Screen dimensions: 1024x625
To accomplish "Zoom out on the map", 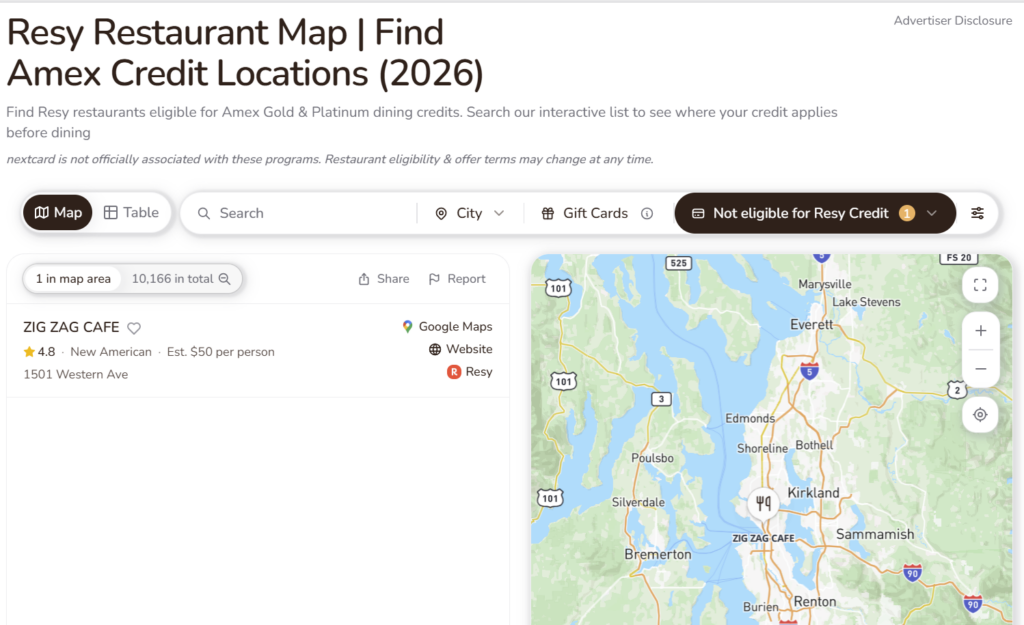I will pyautogui.click(x=980, y=369).
